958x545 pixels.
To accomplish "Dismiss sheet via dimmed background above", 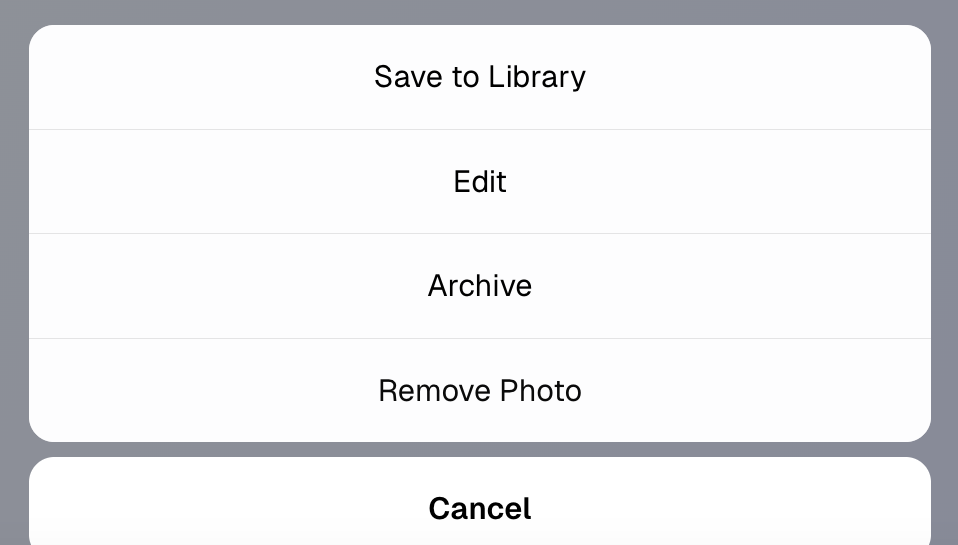I will [x=480, y=11].
